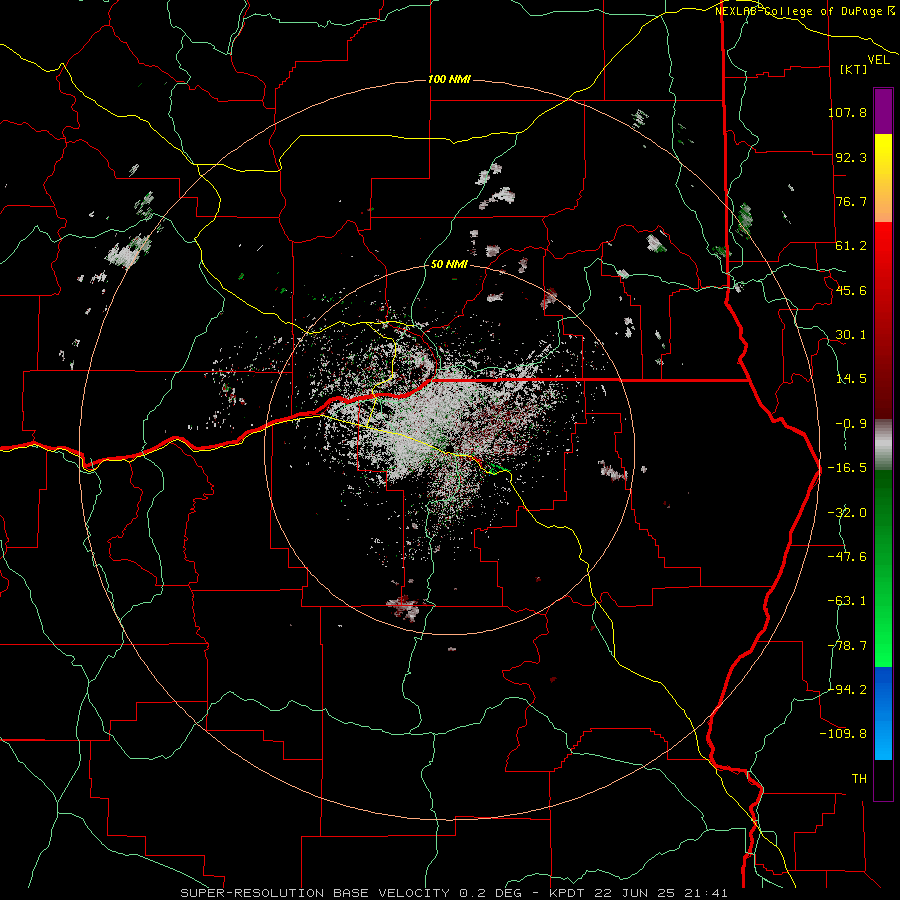Select the -16.5 scale value

tap(847, 467)
